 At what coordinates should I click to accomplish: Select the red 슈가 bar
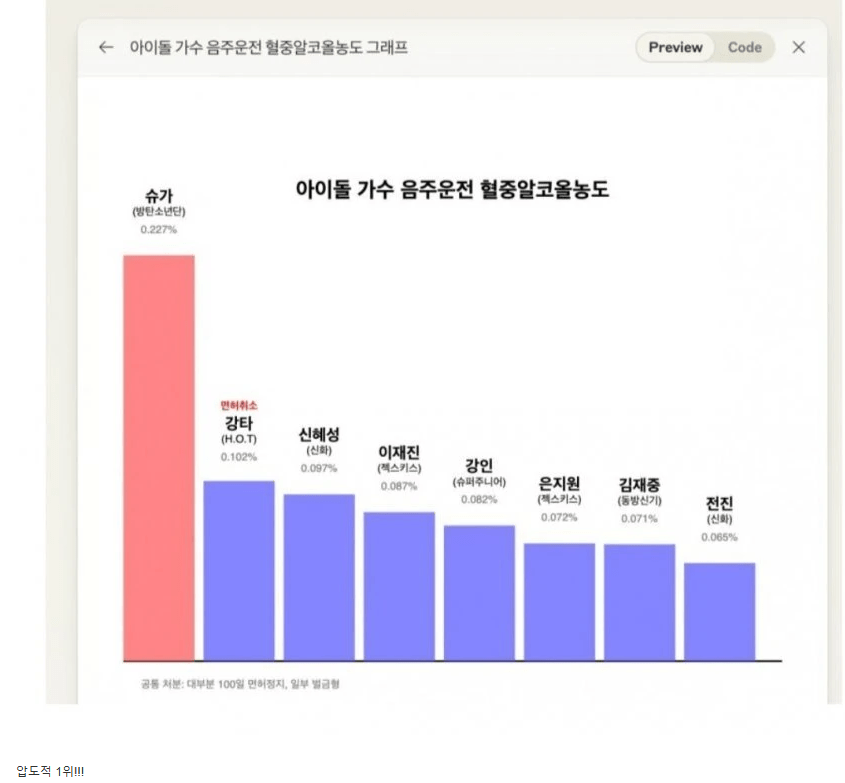click(159, 457)
